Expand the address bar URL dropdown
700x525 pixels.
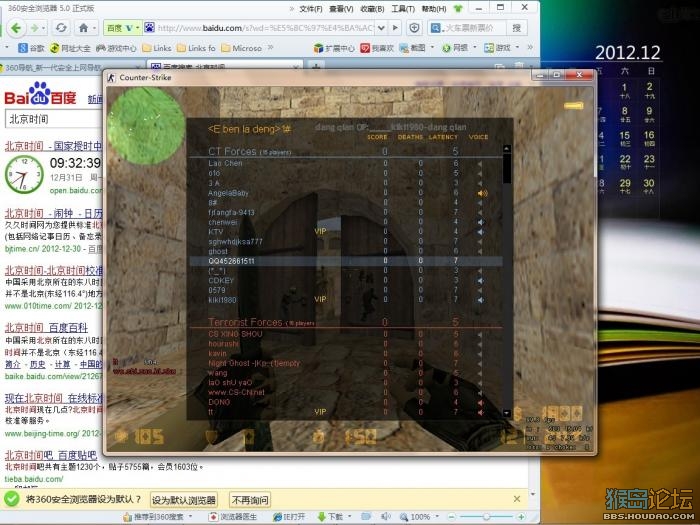tap(381, 28)
